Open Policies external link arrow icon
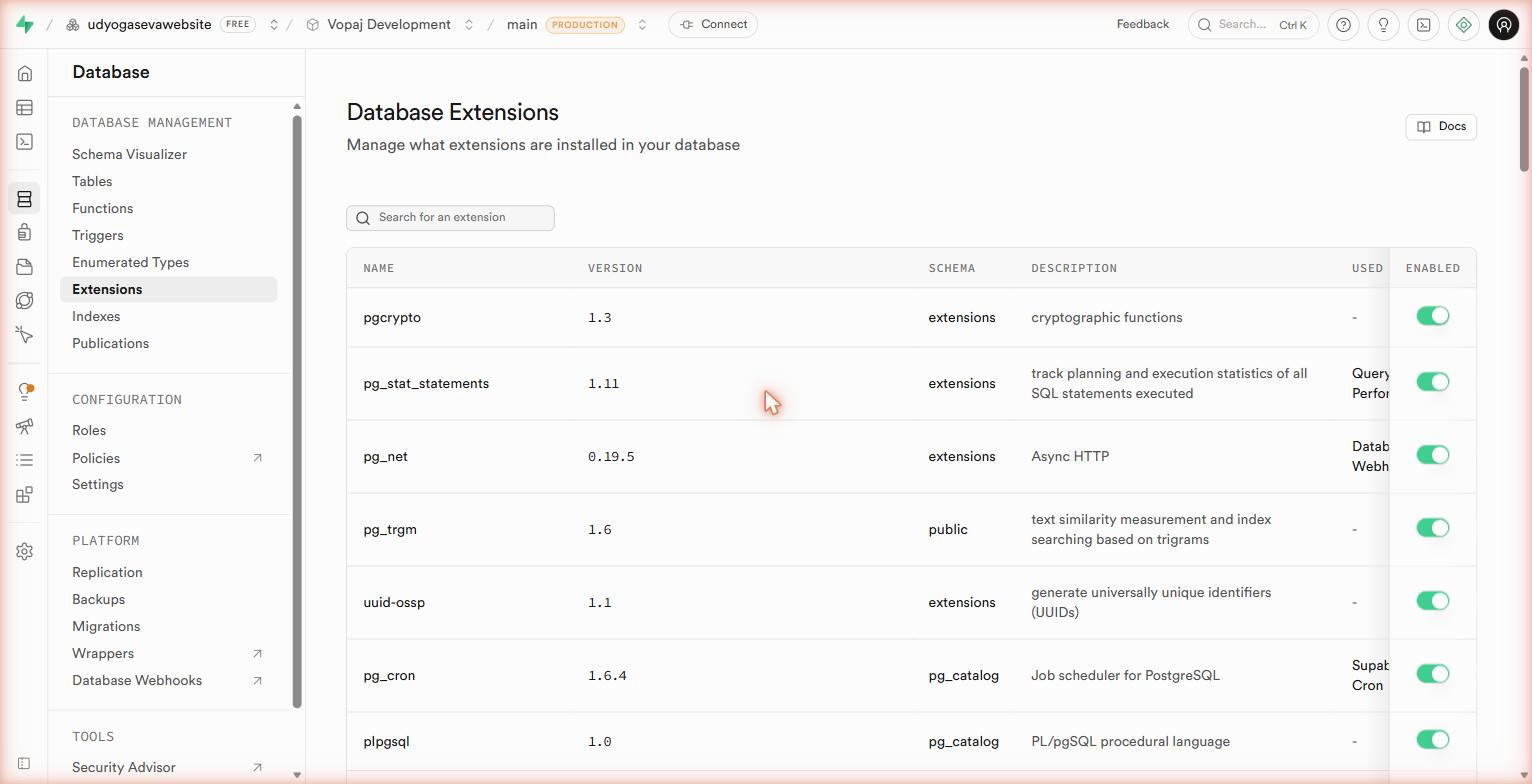Image resolution: width=1532 pixels, height=784 pixels. click(257, 458)
